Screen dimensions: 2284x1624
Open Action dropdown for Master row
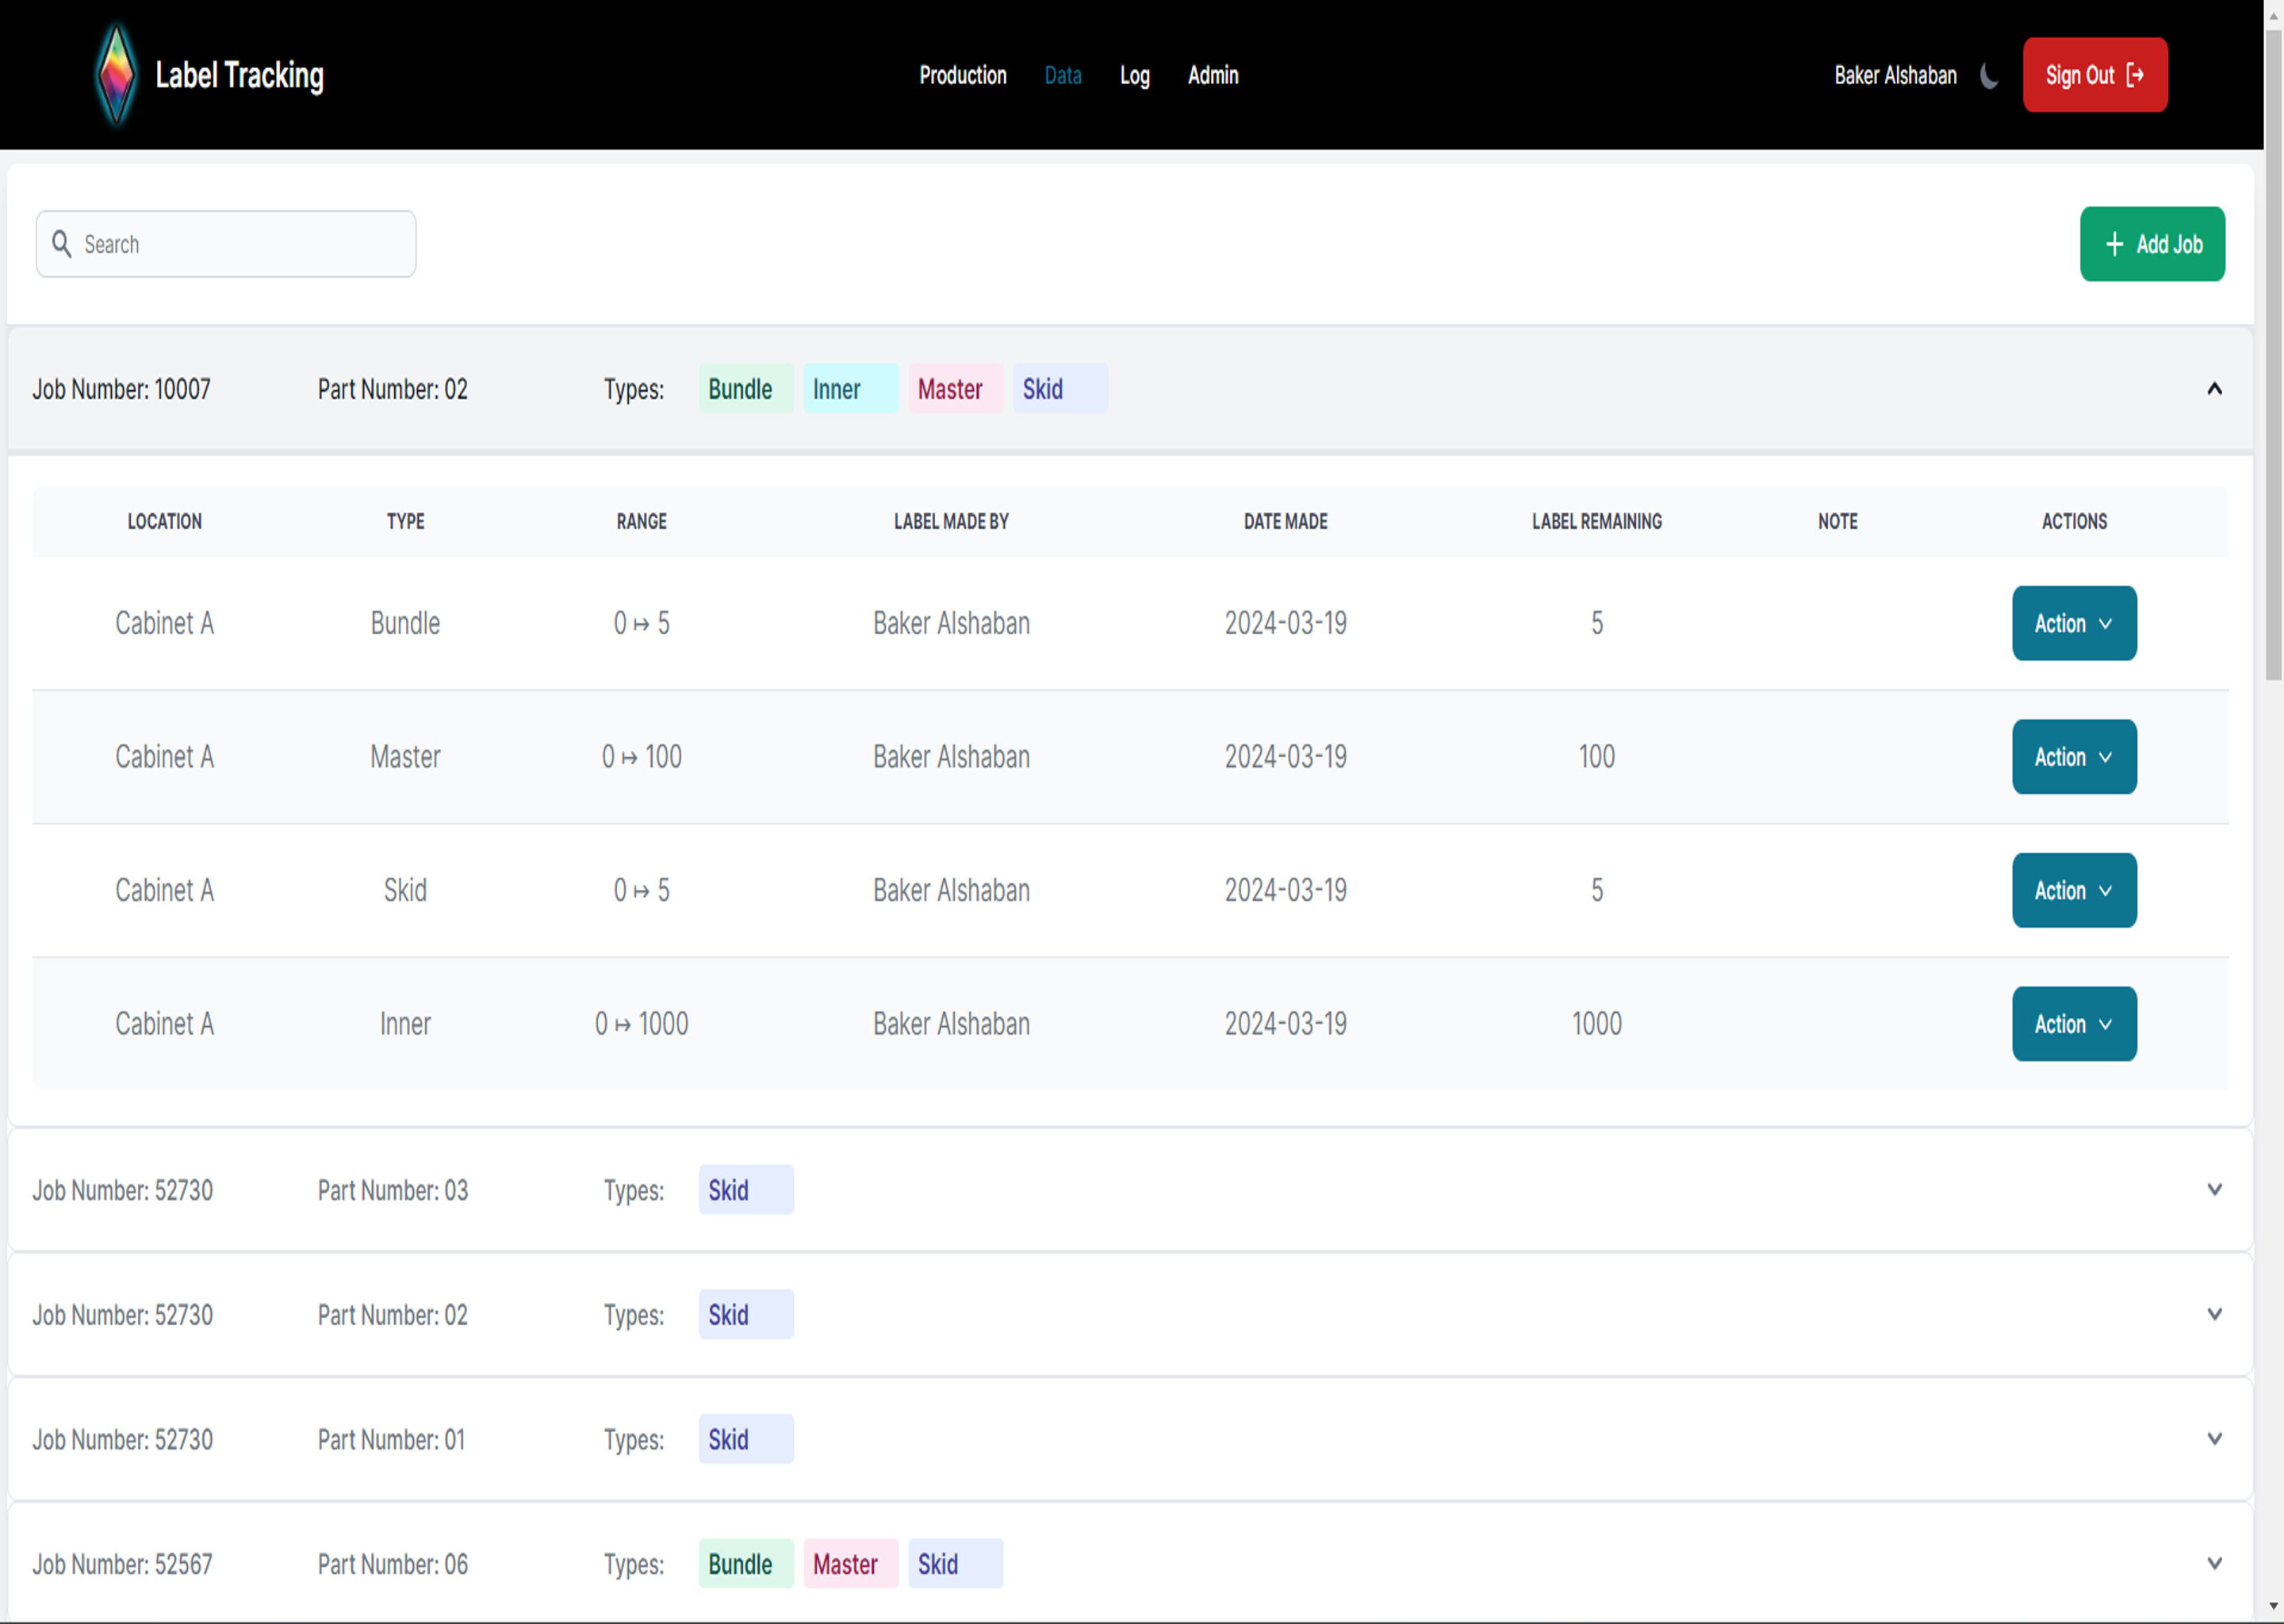click(2073, 757)
